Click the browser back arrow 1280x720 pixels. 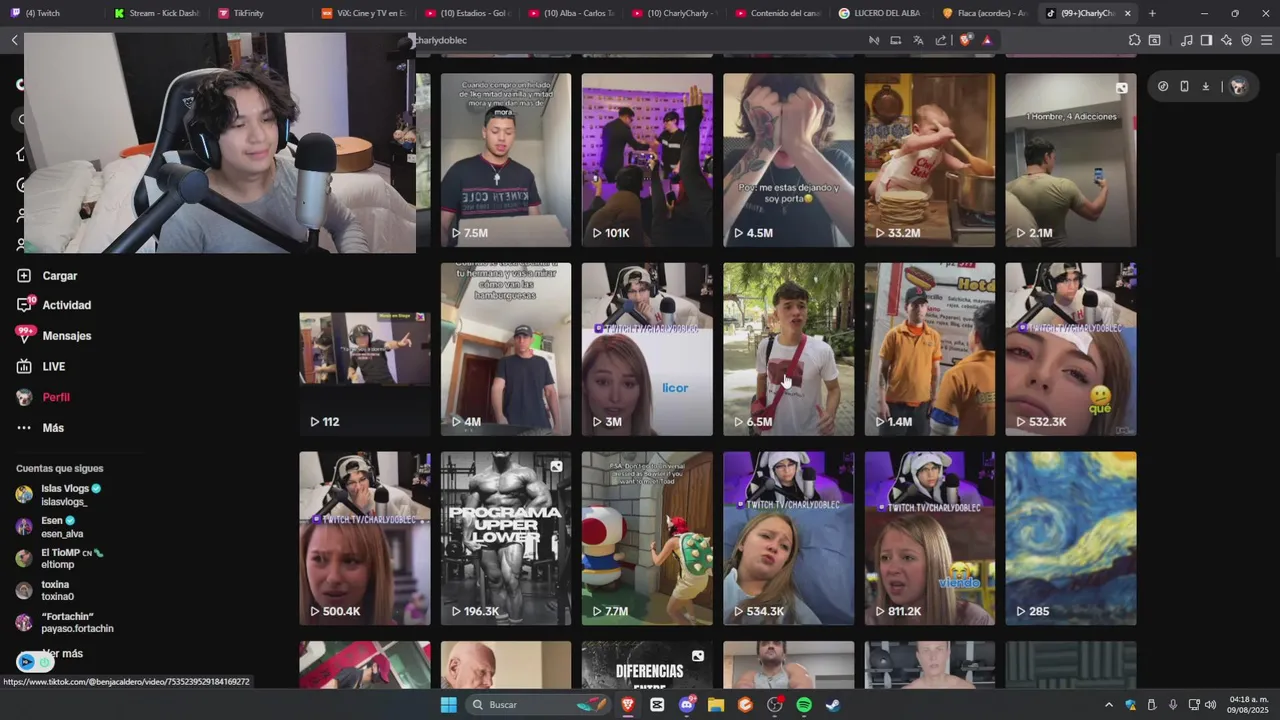[14, 40]
